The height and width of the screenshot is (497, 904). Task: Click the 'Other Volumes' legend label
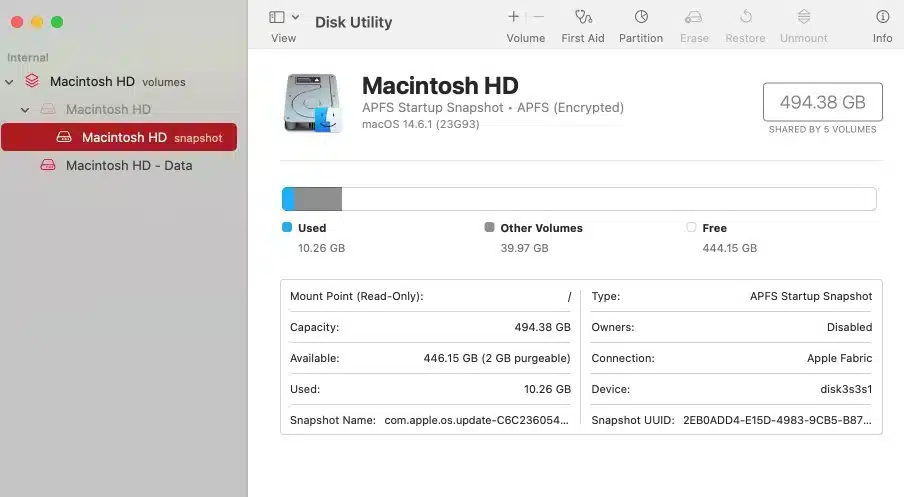click(x=541, y=228)
